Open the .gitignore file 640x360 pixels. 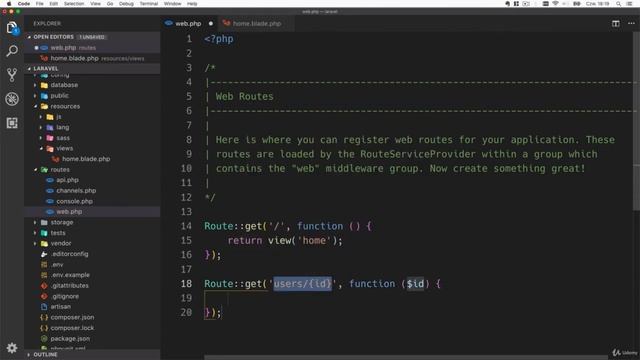pos(65,296)
